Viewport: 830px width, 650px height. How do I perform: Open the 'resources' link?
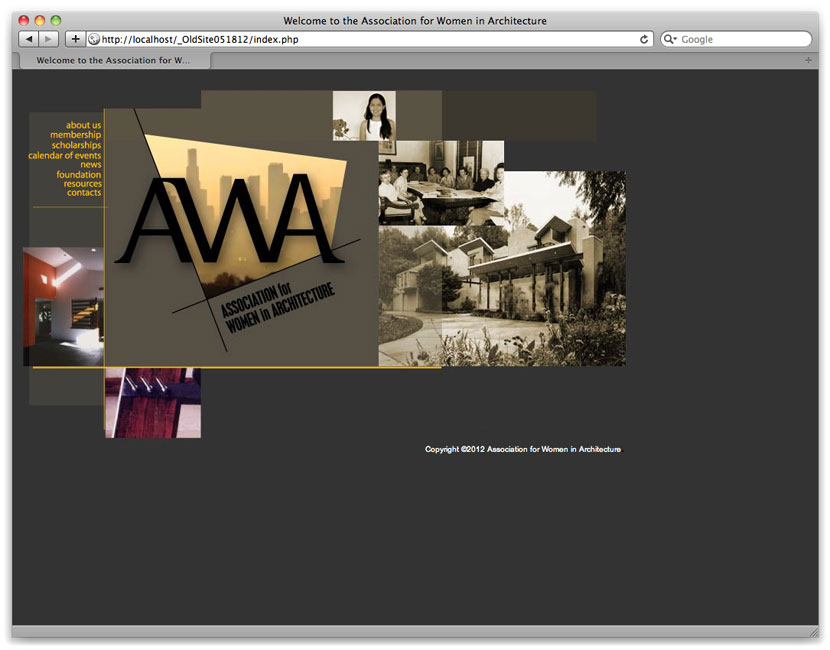click(x=83, y=184)
